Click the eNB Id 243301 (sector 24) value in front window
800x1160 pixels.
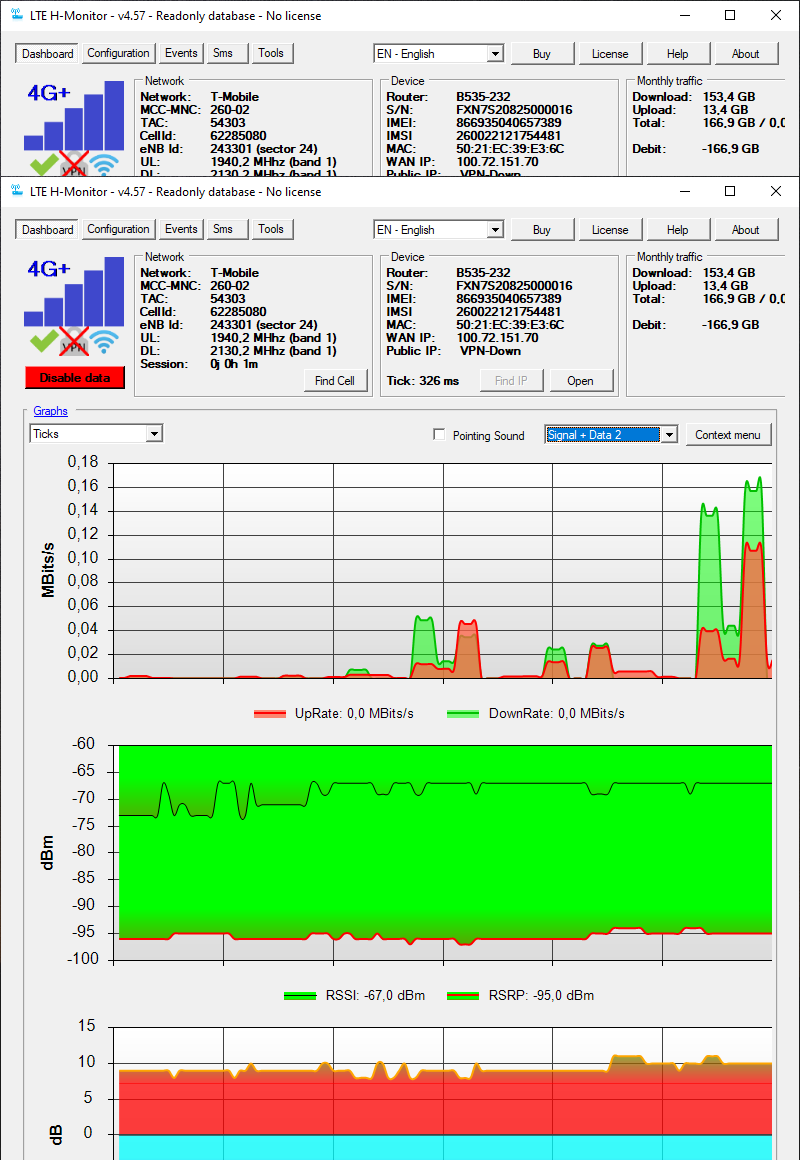(264, 324)
